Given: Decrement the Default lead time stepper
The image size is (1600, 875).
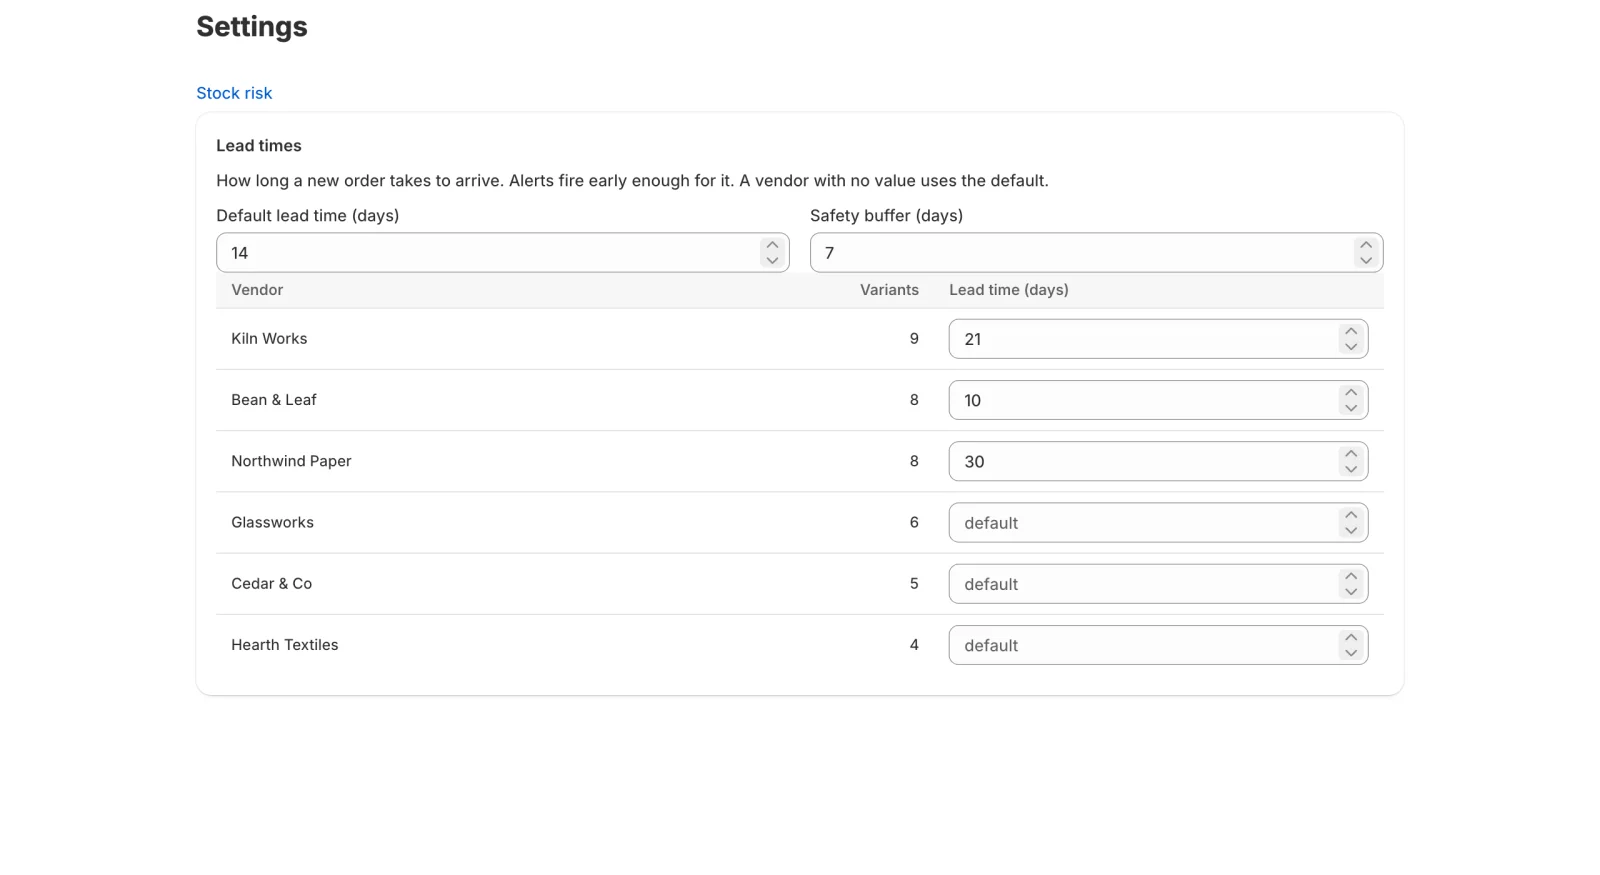Looking at the screenshot, I should point(772,260).
